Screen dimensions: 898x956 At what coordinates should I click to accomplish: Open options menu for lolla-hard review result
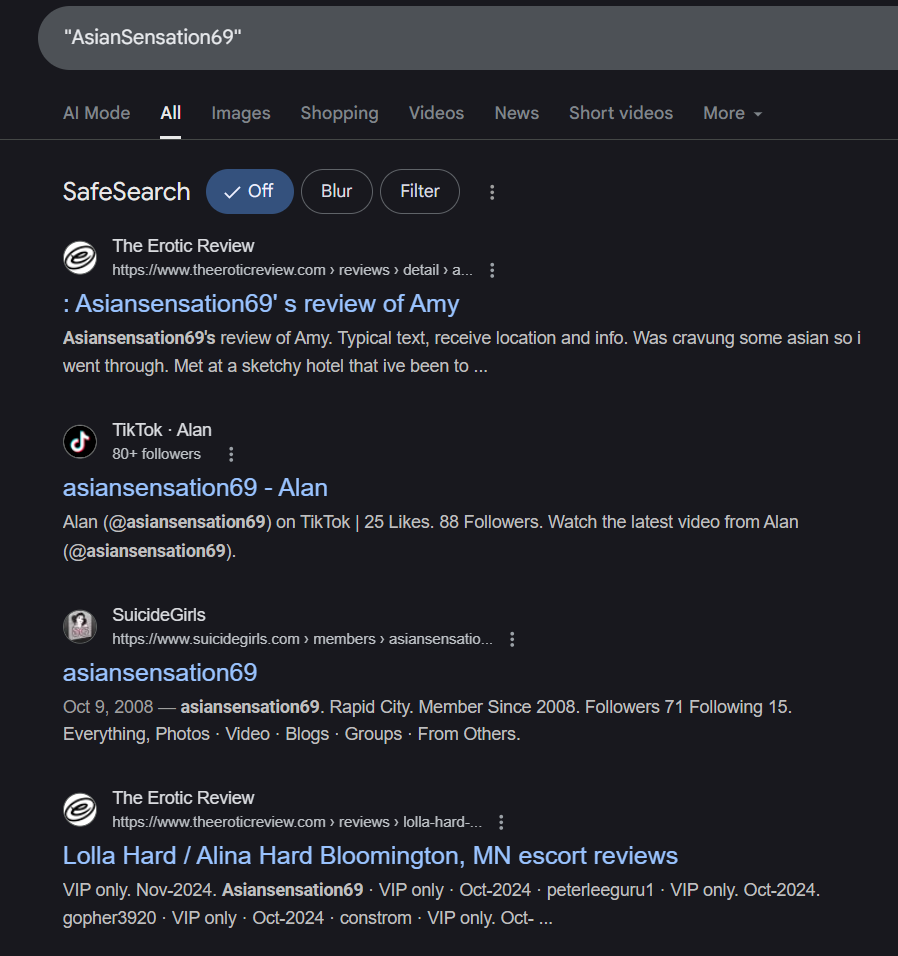point(501,822)
